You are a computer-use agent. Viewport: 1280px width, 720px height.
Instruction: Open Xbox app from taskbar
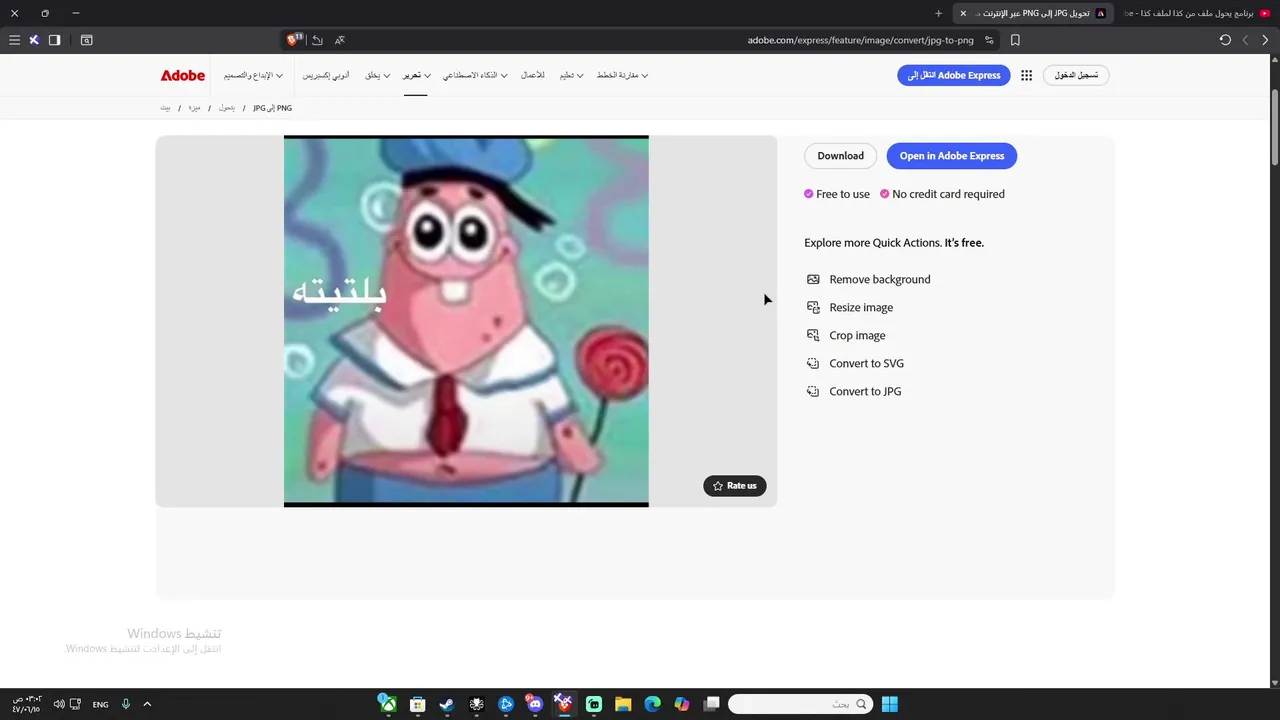387,704
